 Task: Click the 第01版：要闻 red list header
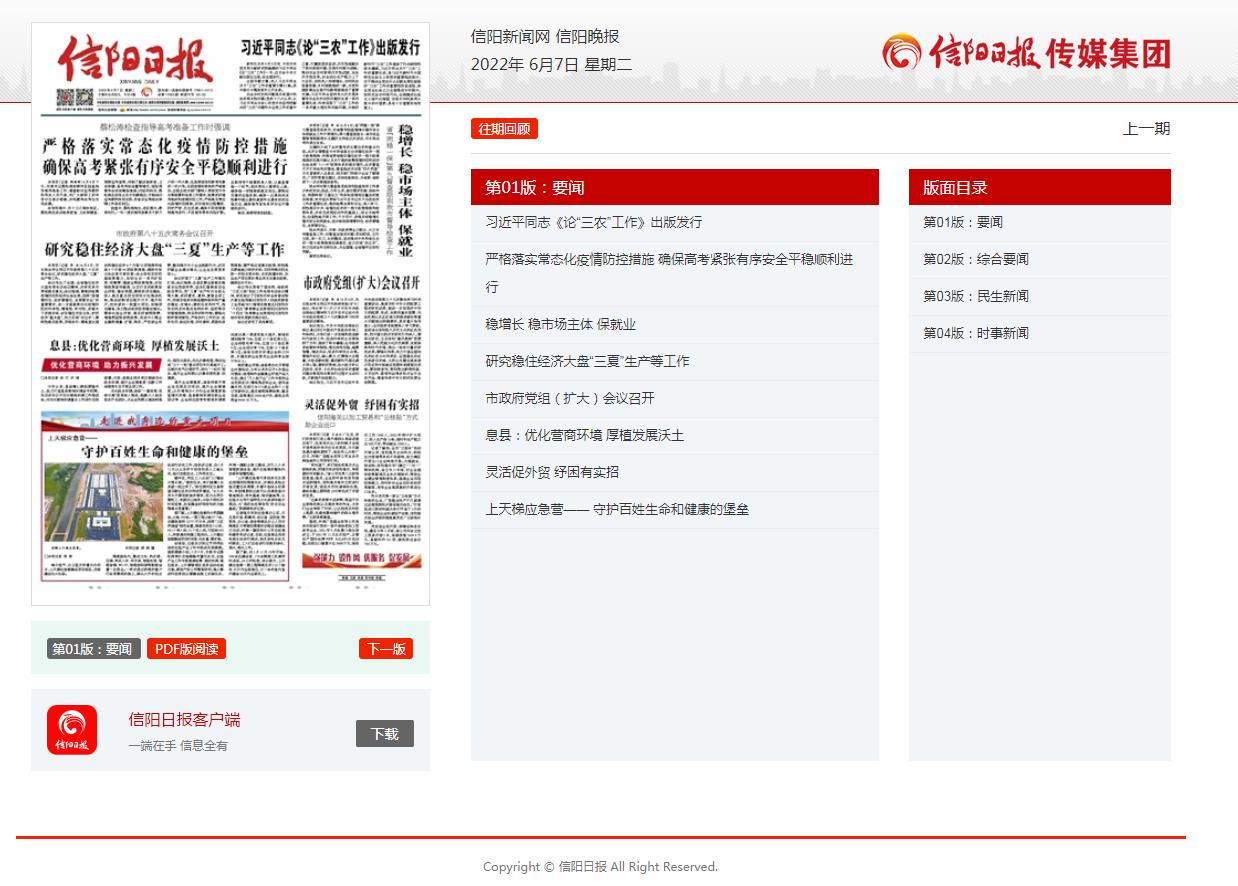click(674, 187)
